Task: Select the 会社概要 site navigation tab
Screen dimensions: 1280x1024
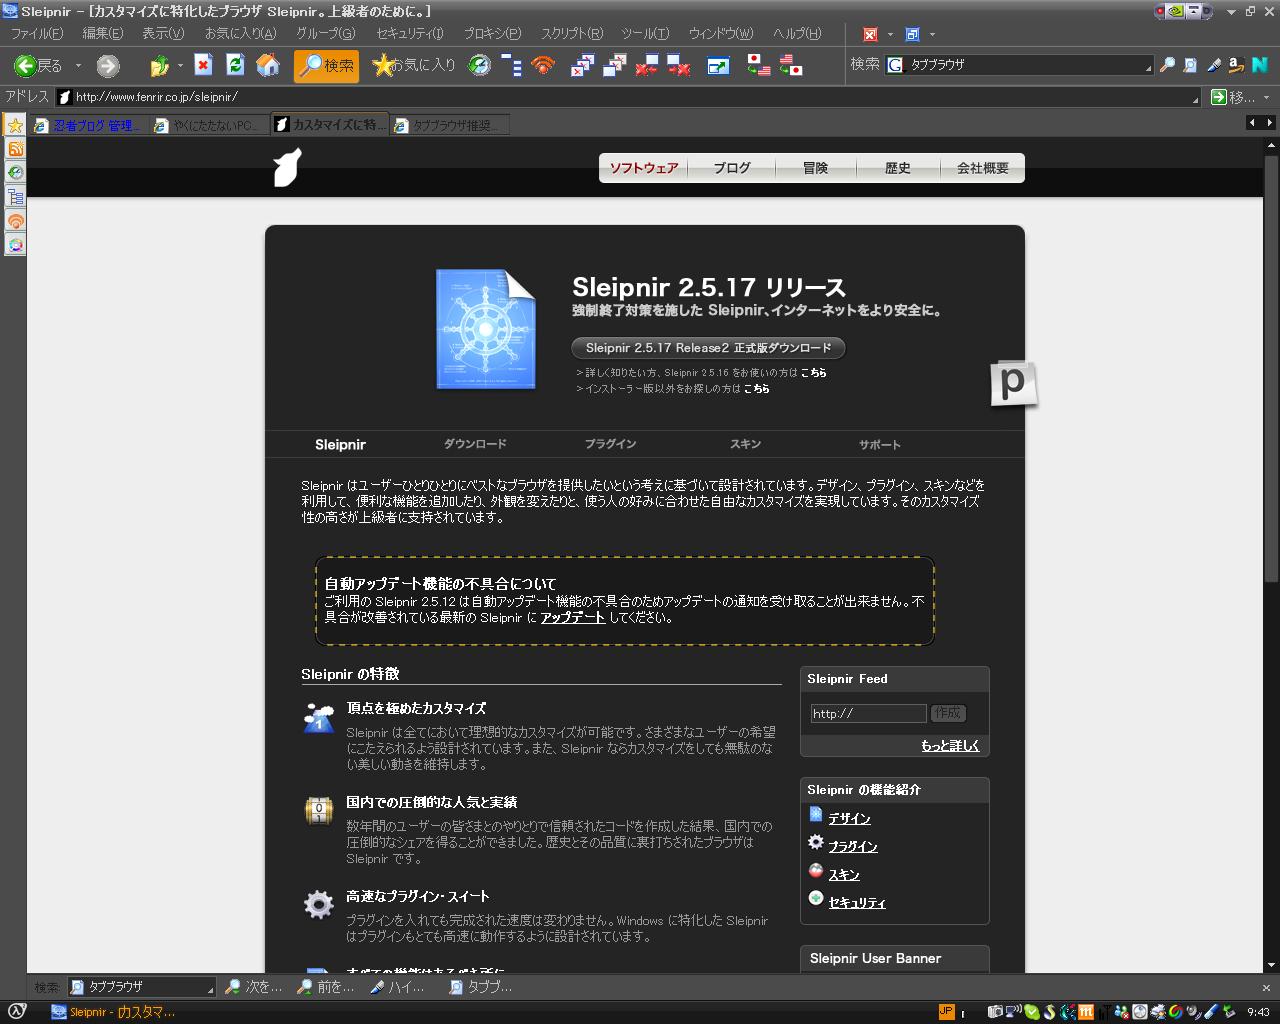Action: pos(983,168)
